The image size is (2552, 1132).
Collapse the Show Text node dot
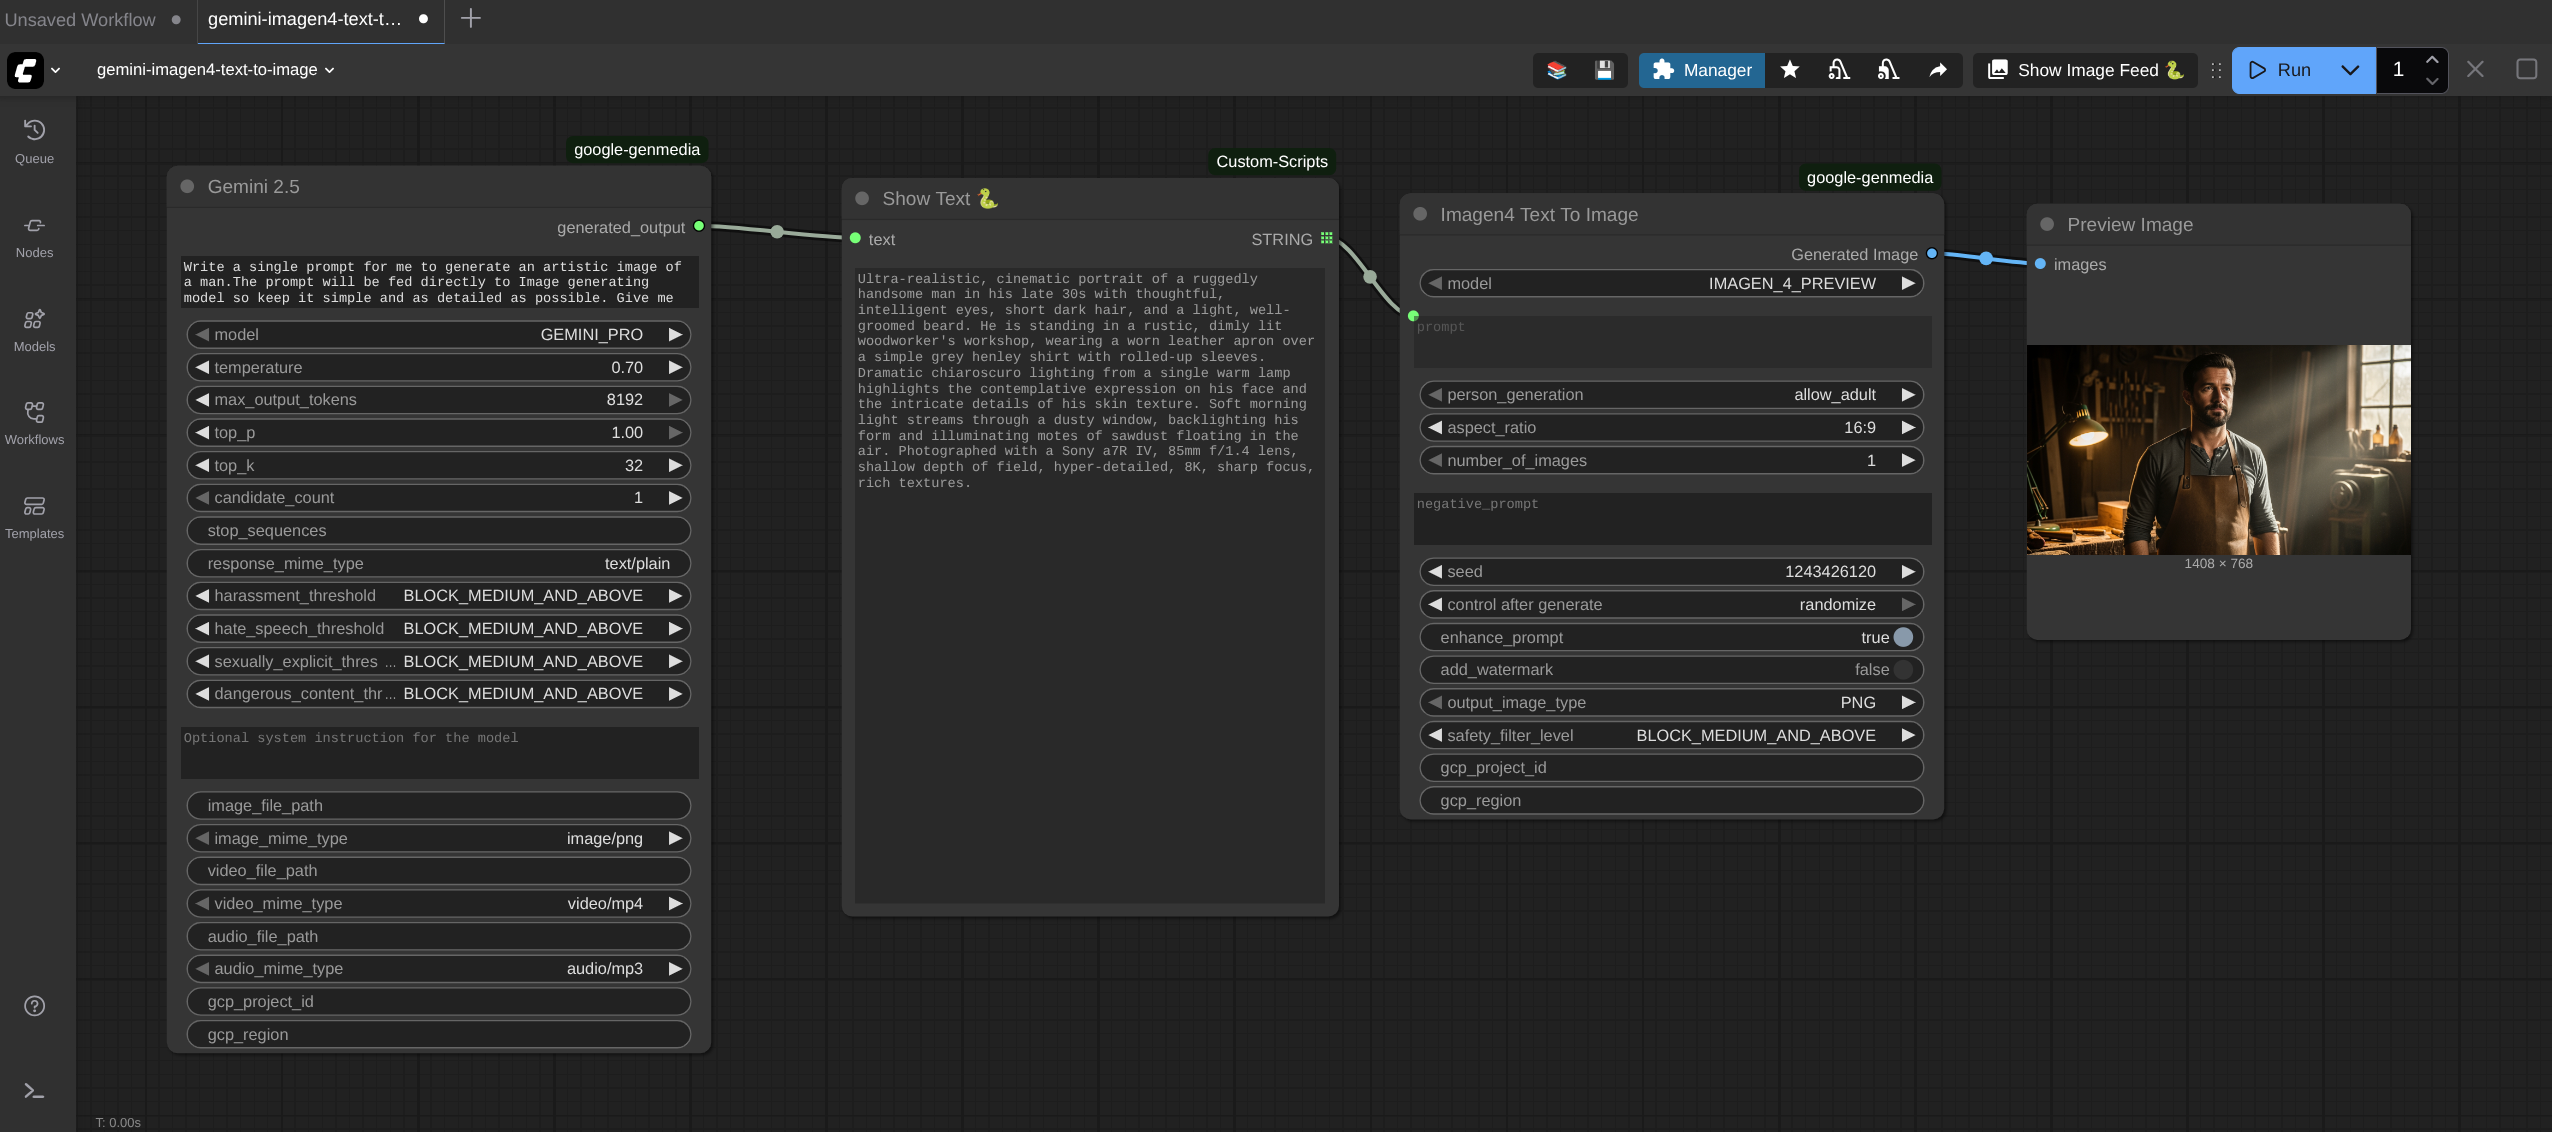pos(862,199)
